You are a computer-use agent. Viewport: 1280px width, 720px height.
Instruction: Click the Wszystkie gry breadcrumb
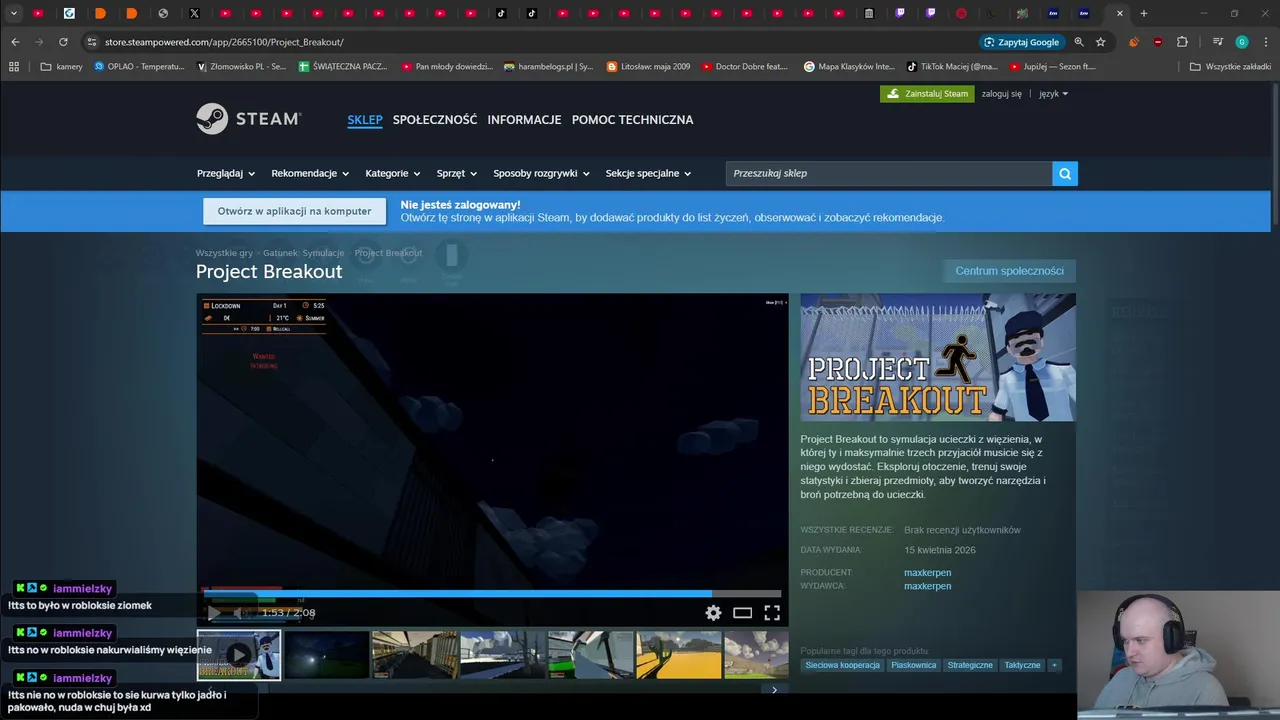click(224, 253)
